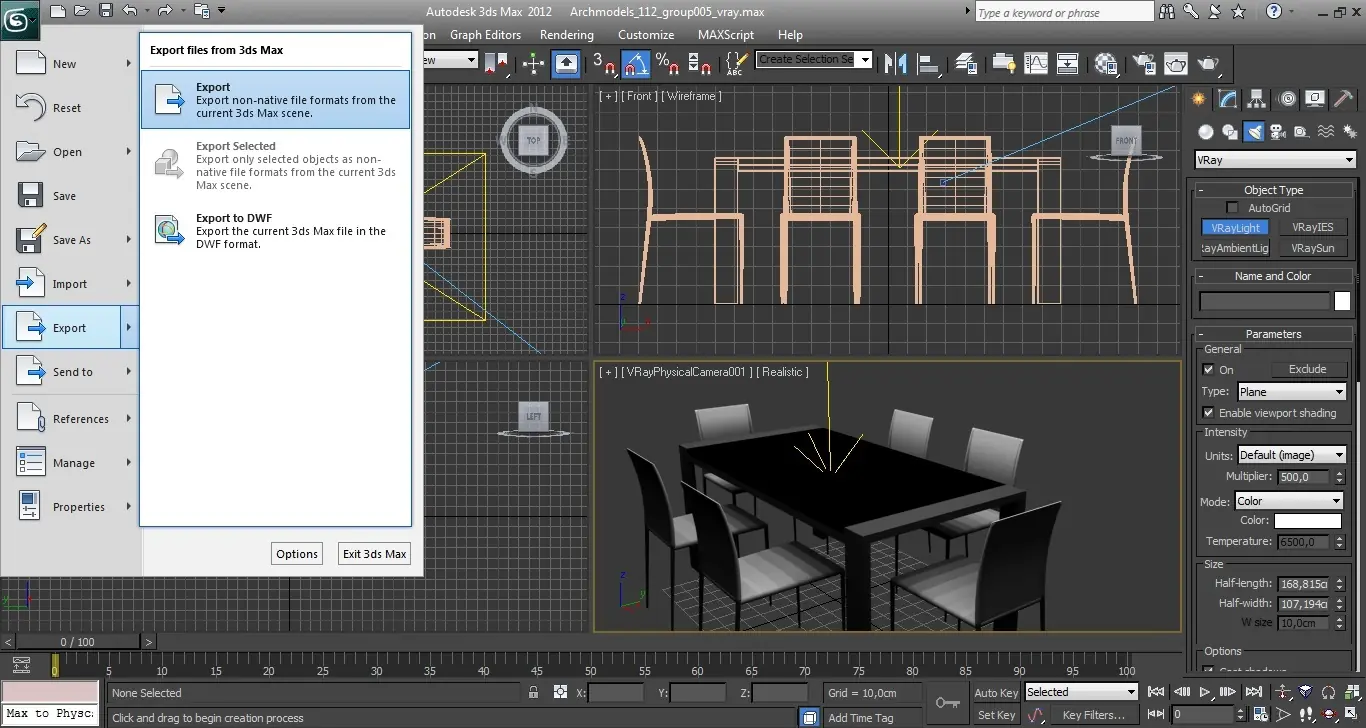Viewport: 1366px width, 728px height.
Task: Jump to the animation start frame
Action: point(1156,691)
